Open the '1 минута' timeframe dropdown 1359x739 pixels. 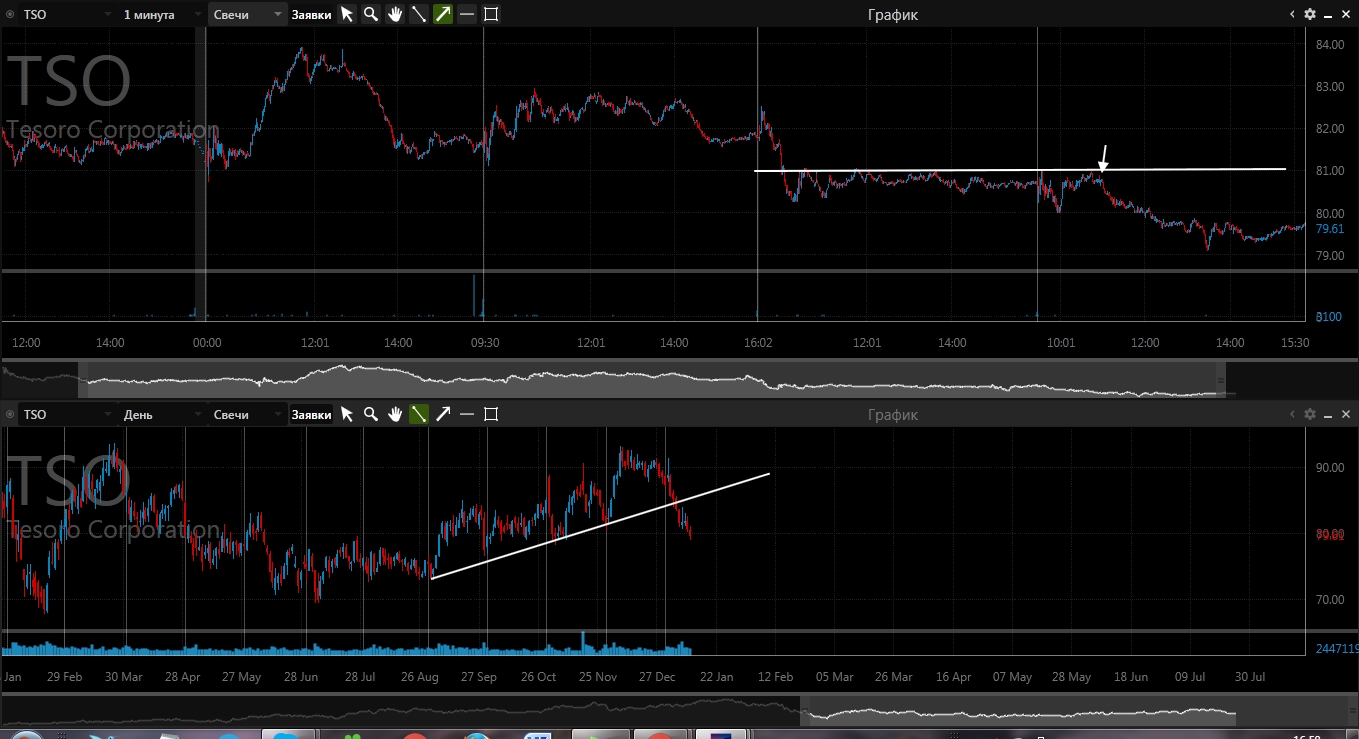tap(160, 14)
